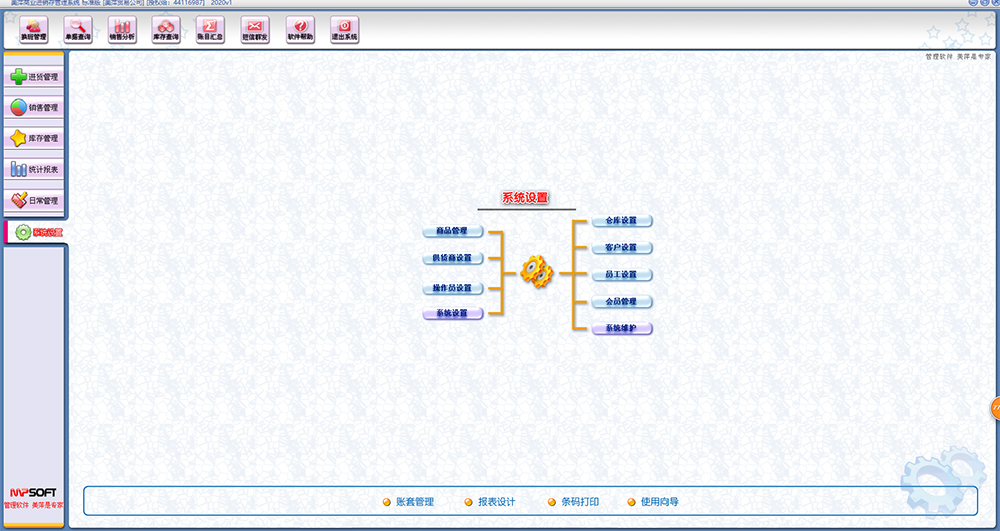This screenshot has width=1000, height=531.
Task: Click the 商品管理 button
Action: 452,231
